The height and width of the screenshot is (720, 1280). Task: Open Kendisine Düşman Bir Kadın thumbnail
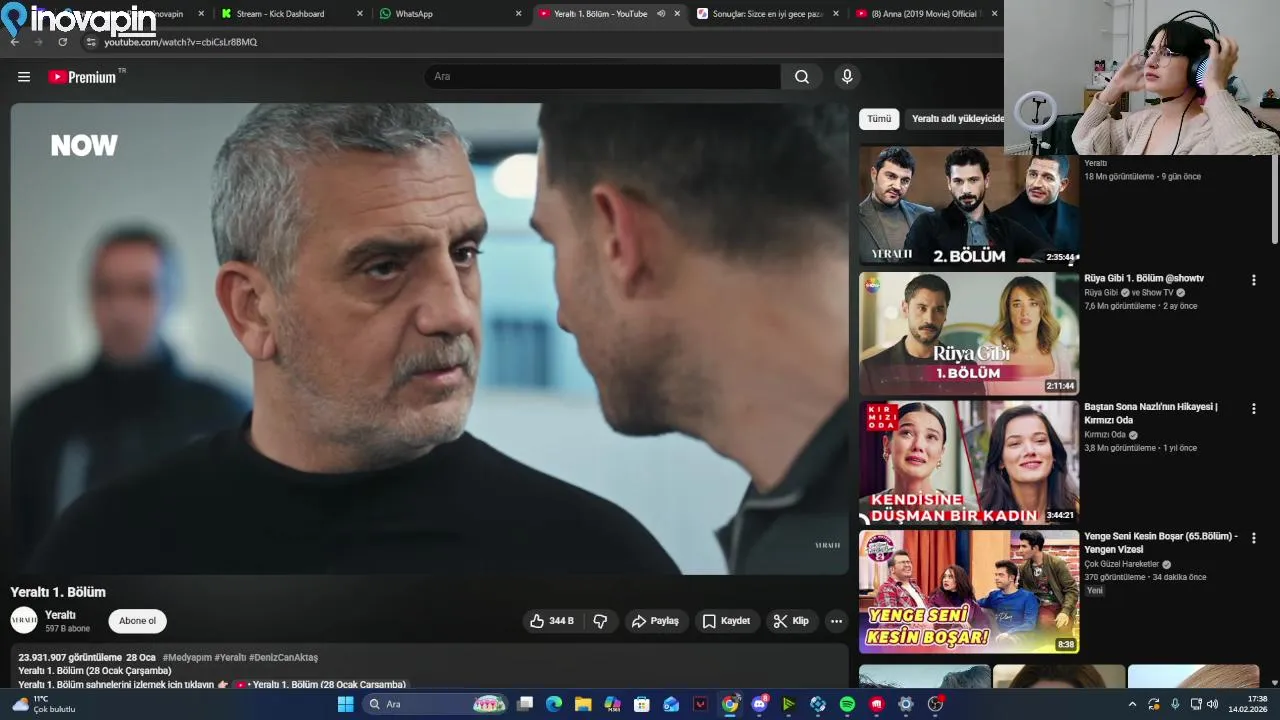coord(969,463)
